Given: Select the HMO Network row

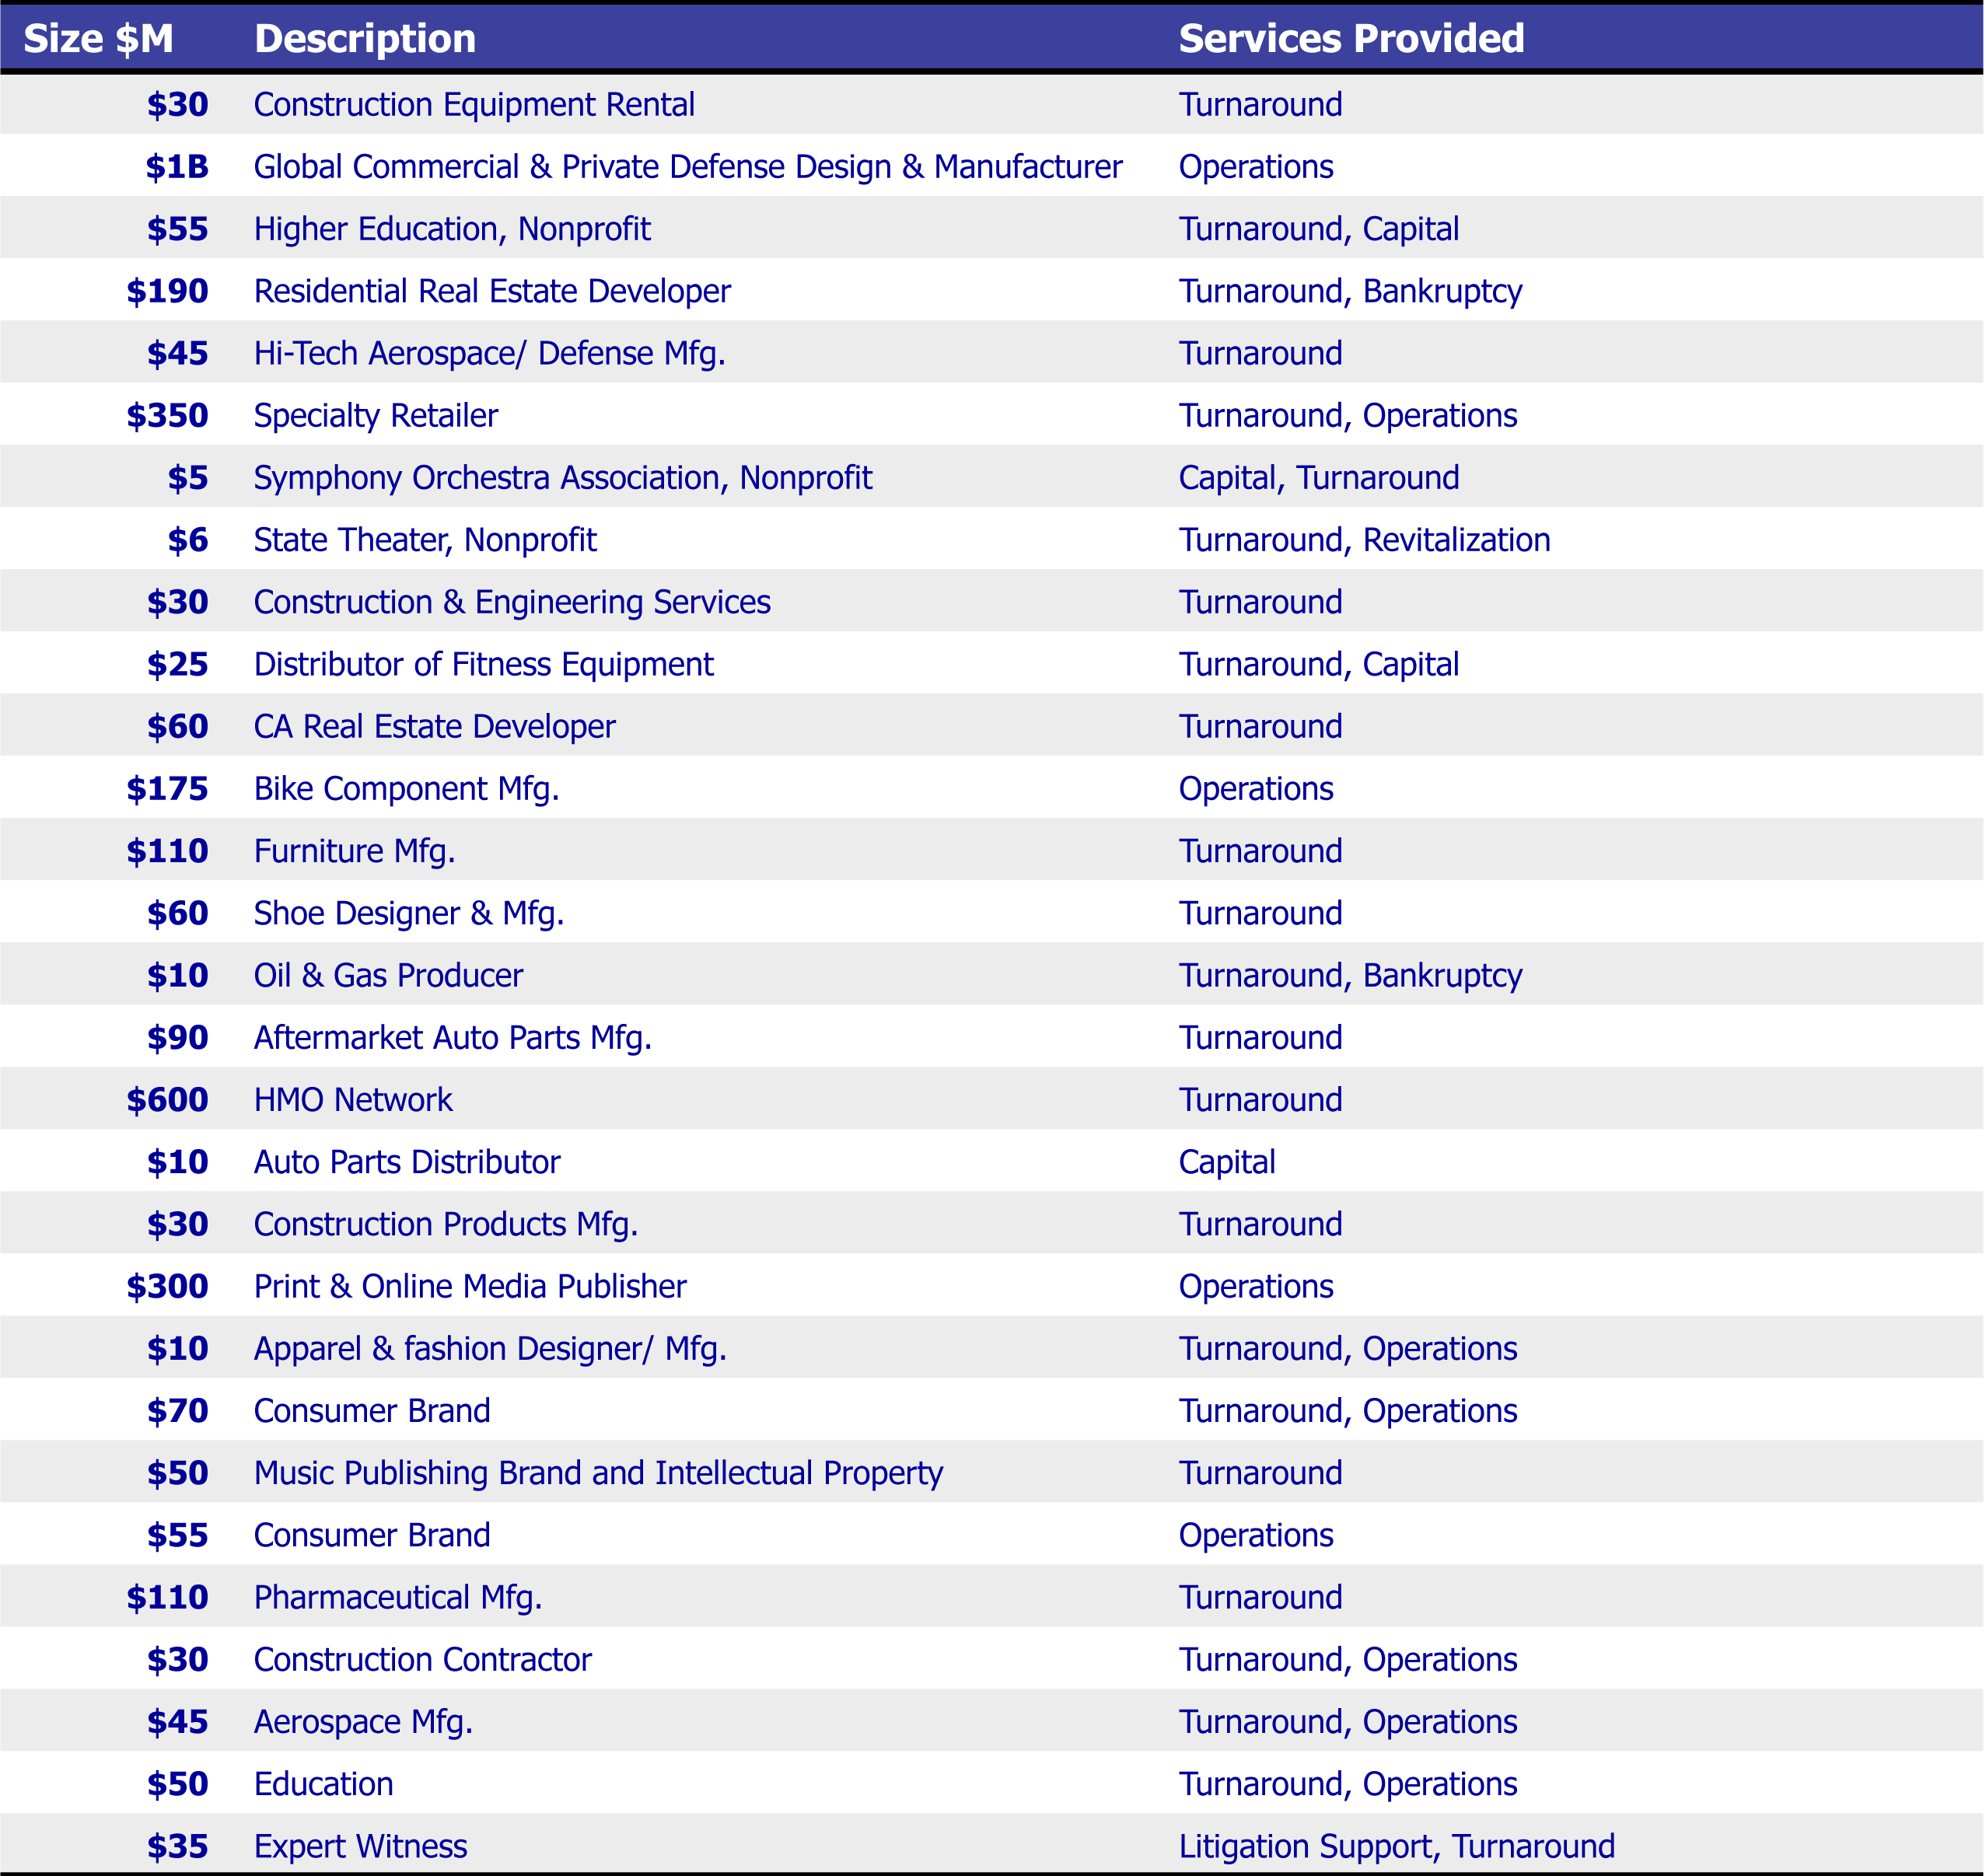Looking at the screenshot, I should point(353,1100).
